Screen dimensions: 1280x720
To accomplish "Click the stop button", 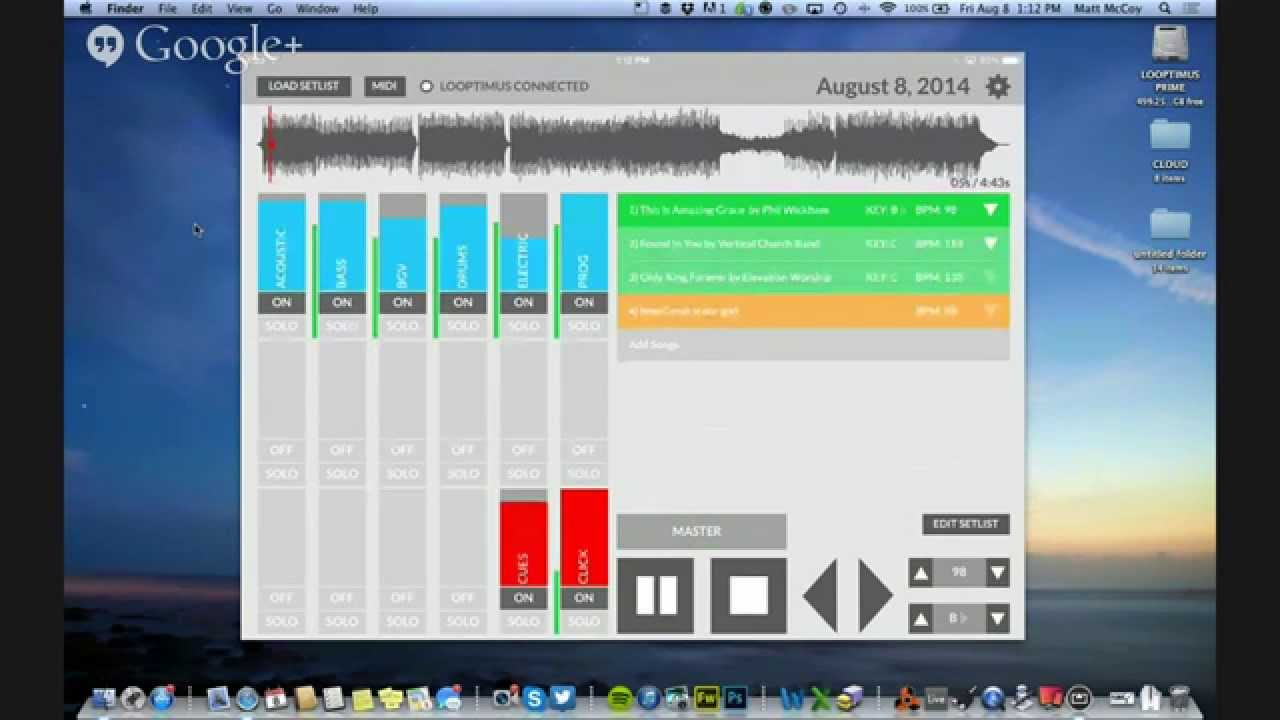I will (748, 596).
